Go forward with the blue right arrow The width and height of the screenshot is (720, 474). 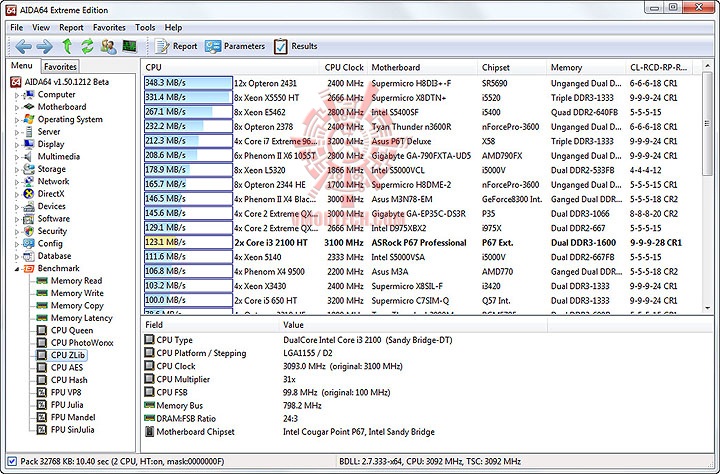pyautogui.click(x=45, y=46)
